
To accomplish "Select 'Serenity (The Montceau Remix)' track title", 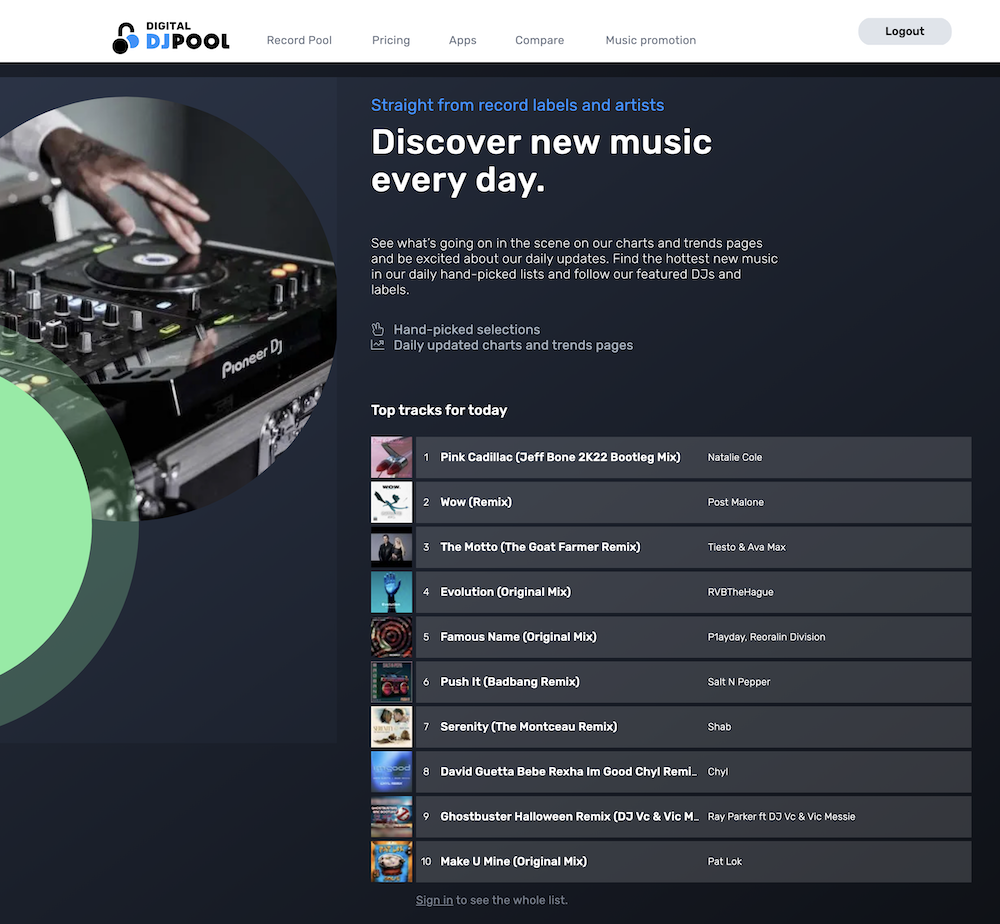I will [x=529, y=726].
